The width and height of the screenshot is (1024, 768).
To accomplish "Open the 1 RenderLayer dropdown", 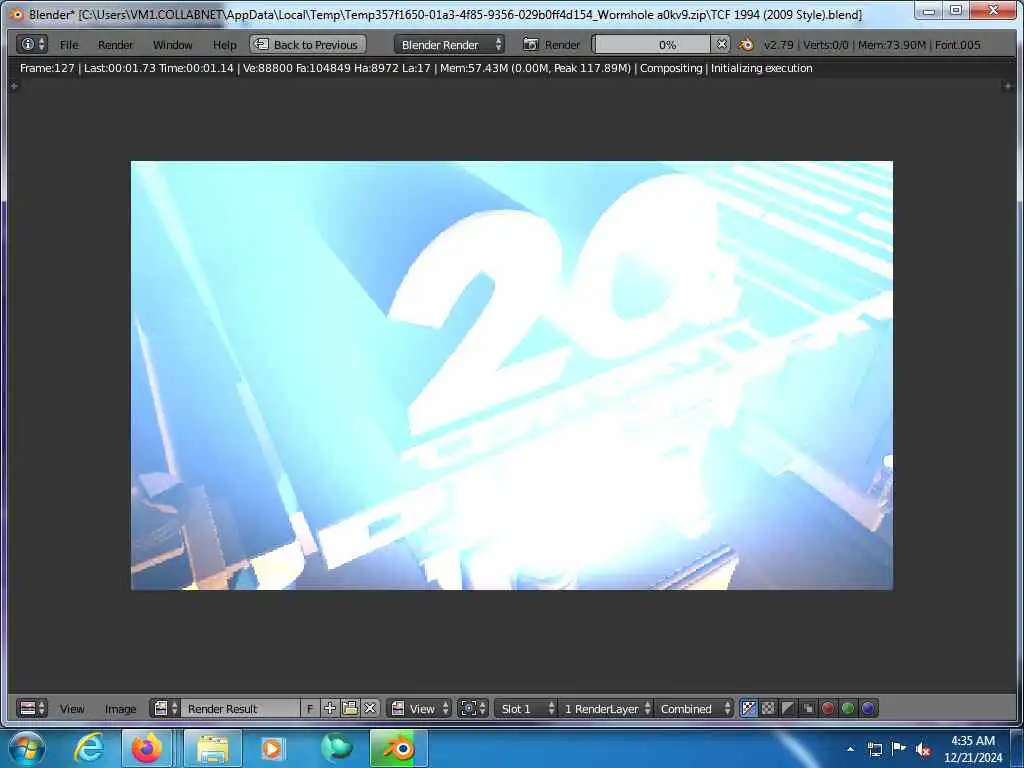I will 605,708.
